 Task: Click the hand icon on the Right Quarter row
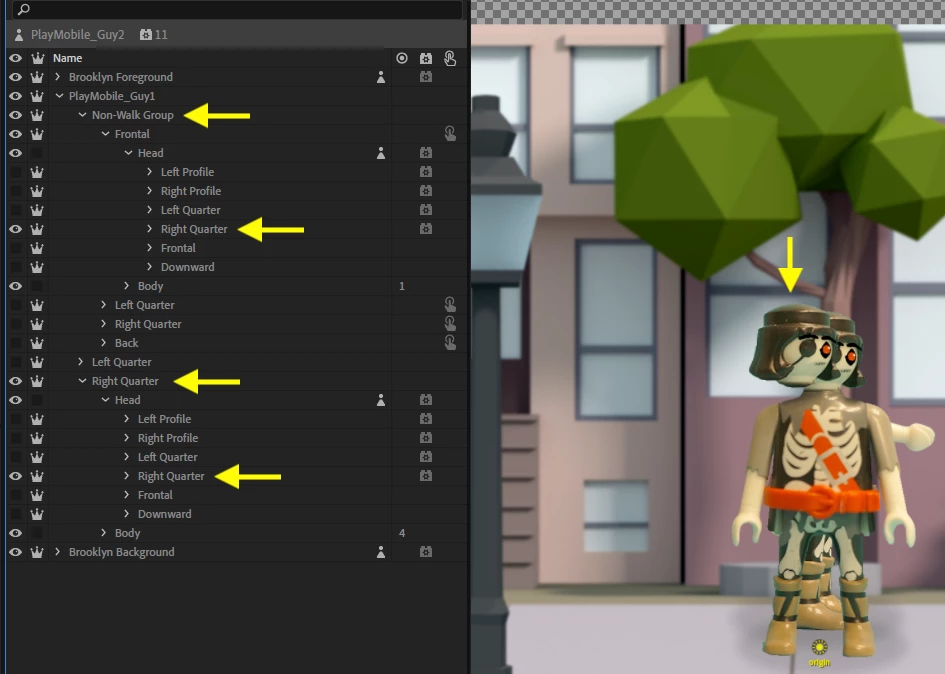pos(450,324)
